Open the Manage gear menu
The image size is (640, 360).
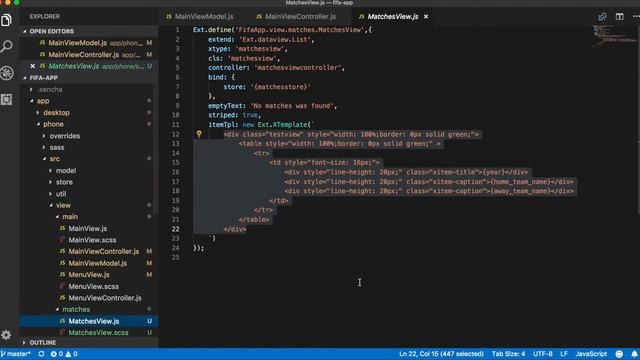coord(6,335)
